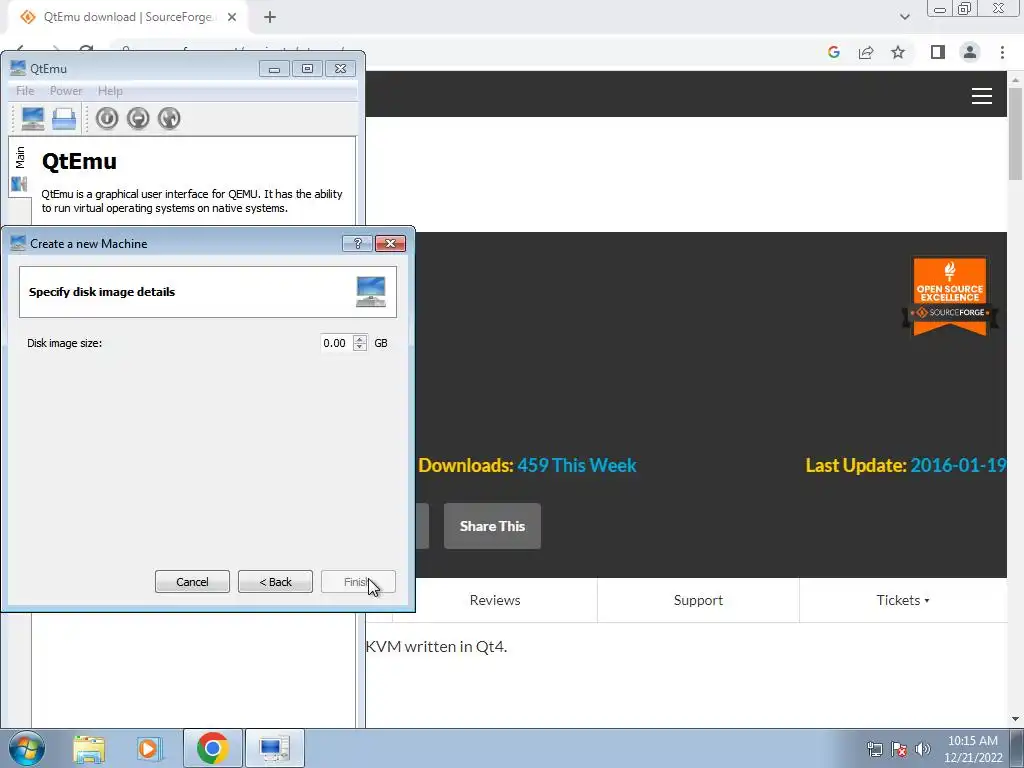
Task: Open Chrome three-dot menu
Action: [1002, 52]
